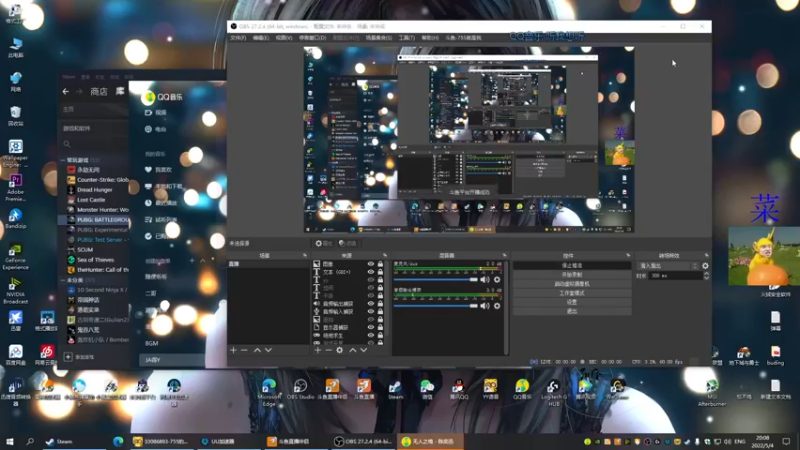This screenshot has width=800, height=450.
Task: Toggle visibility of the 图像 source
Action: (x=371, y=264)
